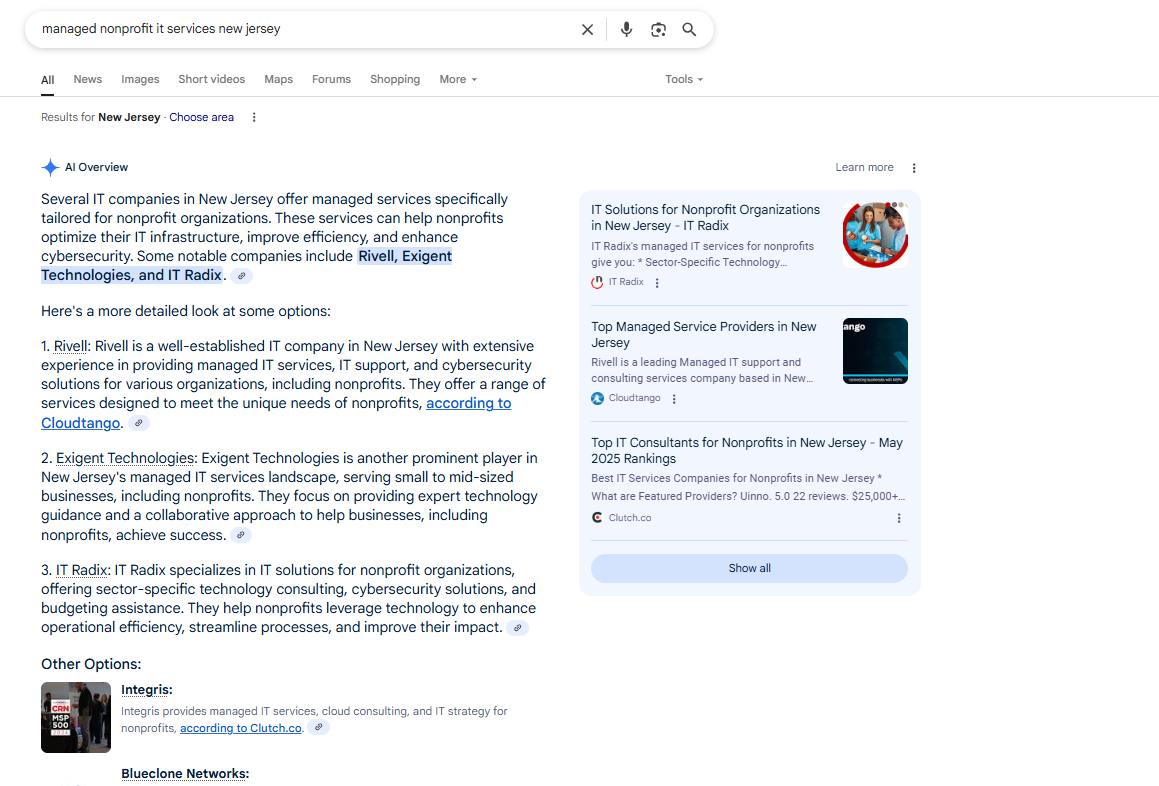Screen dimensions: 1159x786
Task: Switch to the Maps tab
Action: click(x=279, y=79)
